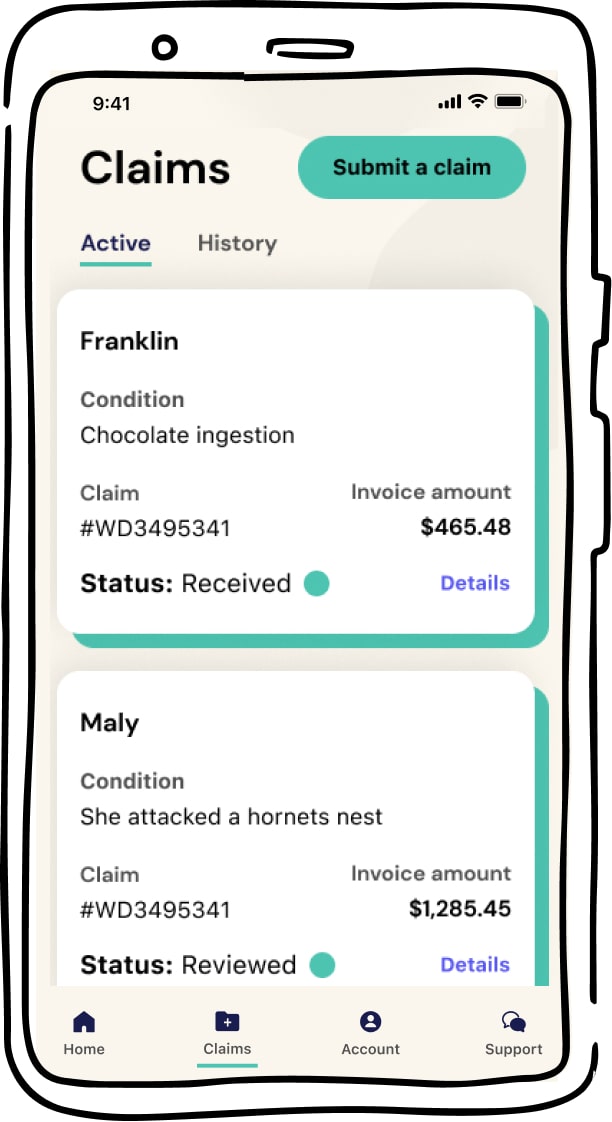
Task: Tap the cellular signal bars icon
Action: (x=450, y=102)
